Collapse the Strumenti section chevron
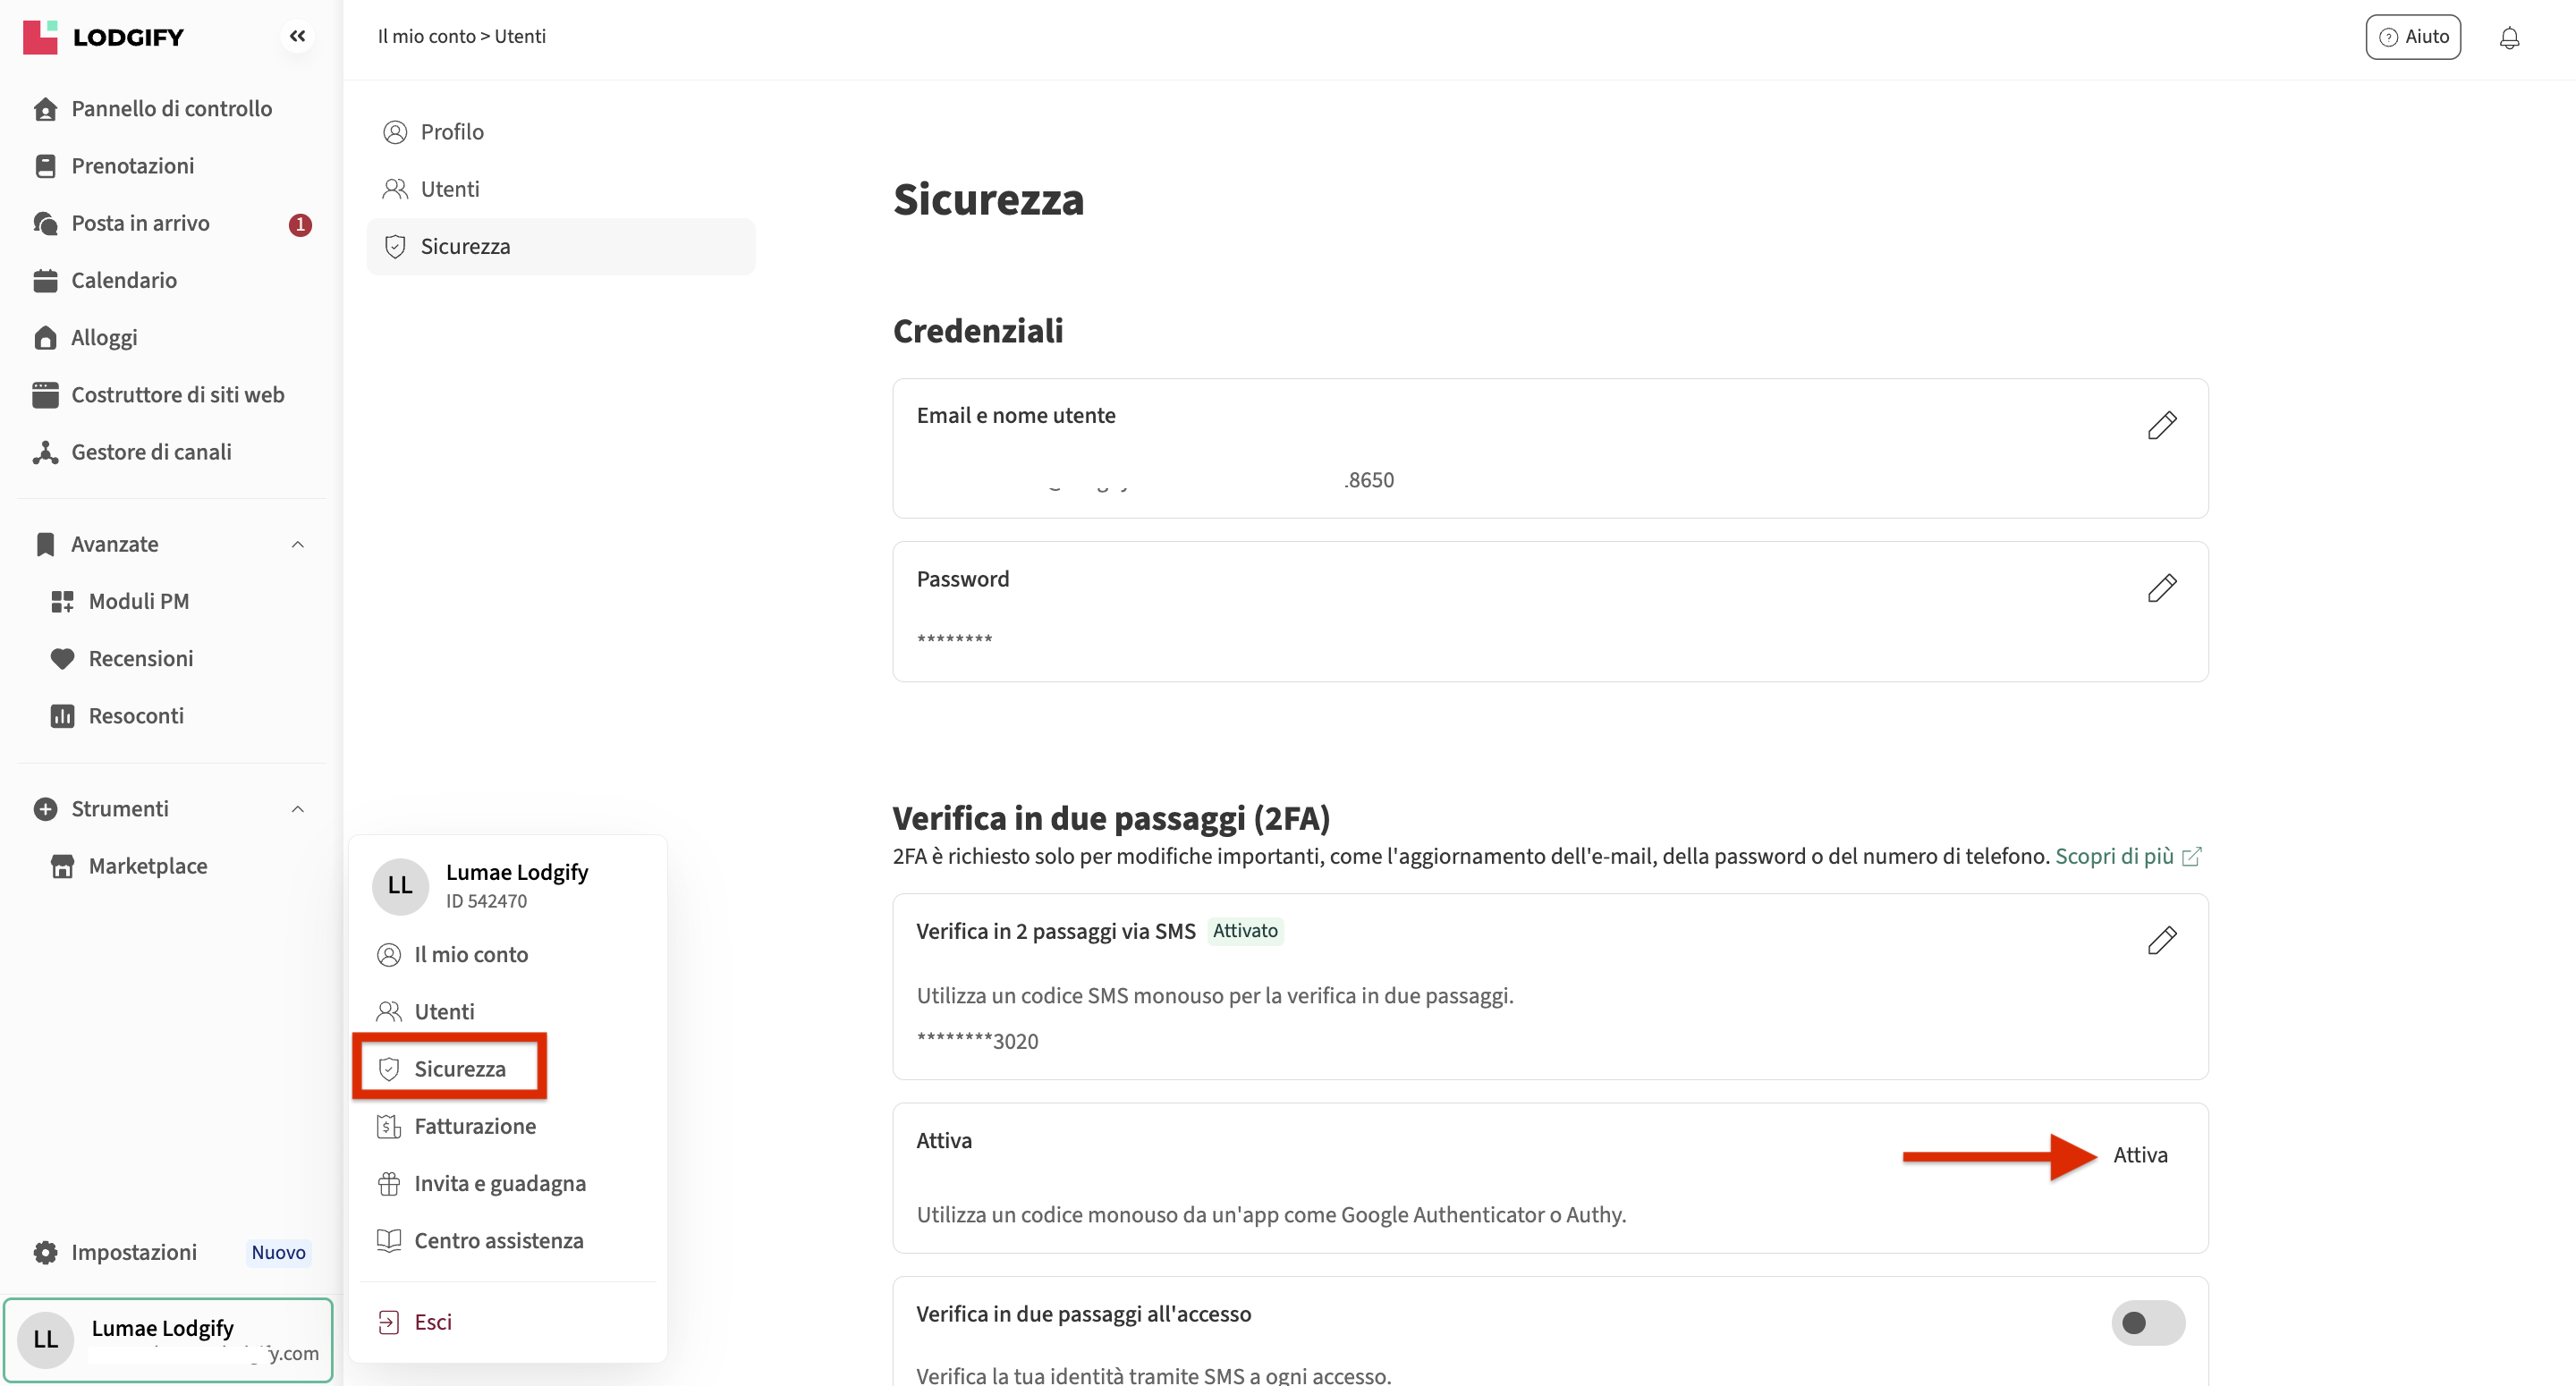2576x1386 pixels. click(x=297, y=809)
